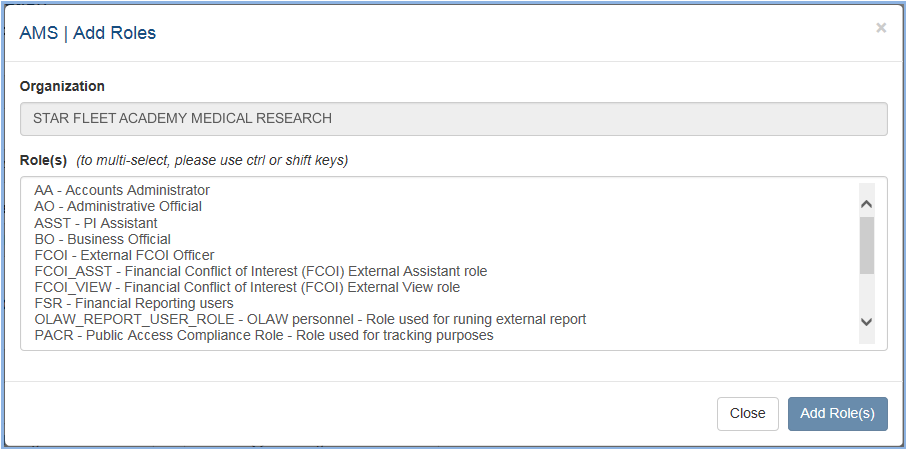Select BO - Business Official role

(102, 239)
